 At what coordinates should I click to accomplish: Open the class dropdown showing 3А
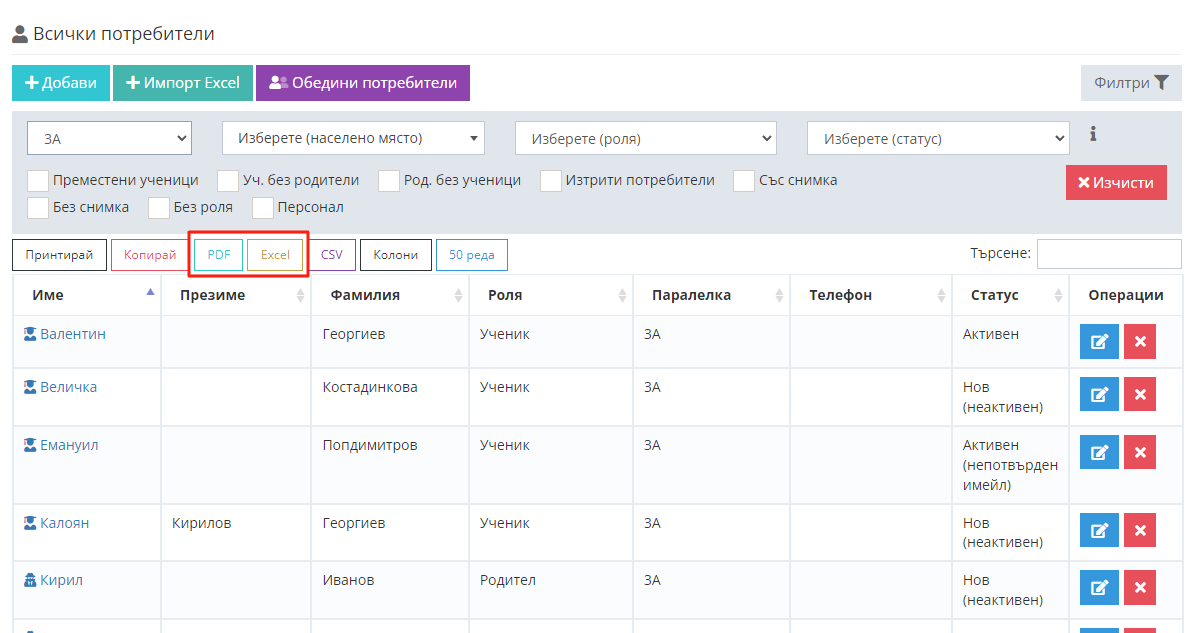110,139
